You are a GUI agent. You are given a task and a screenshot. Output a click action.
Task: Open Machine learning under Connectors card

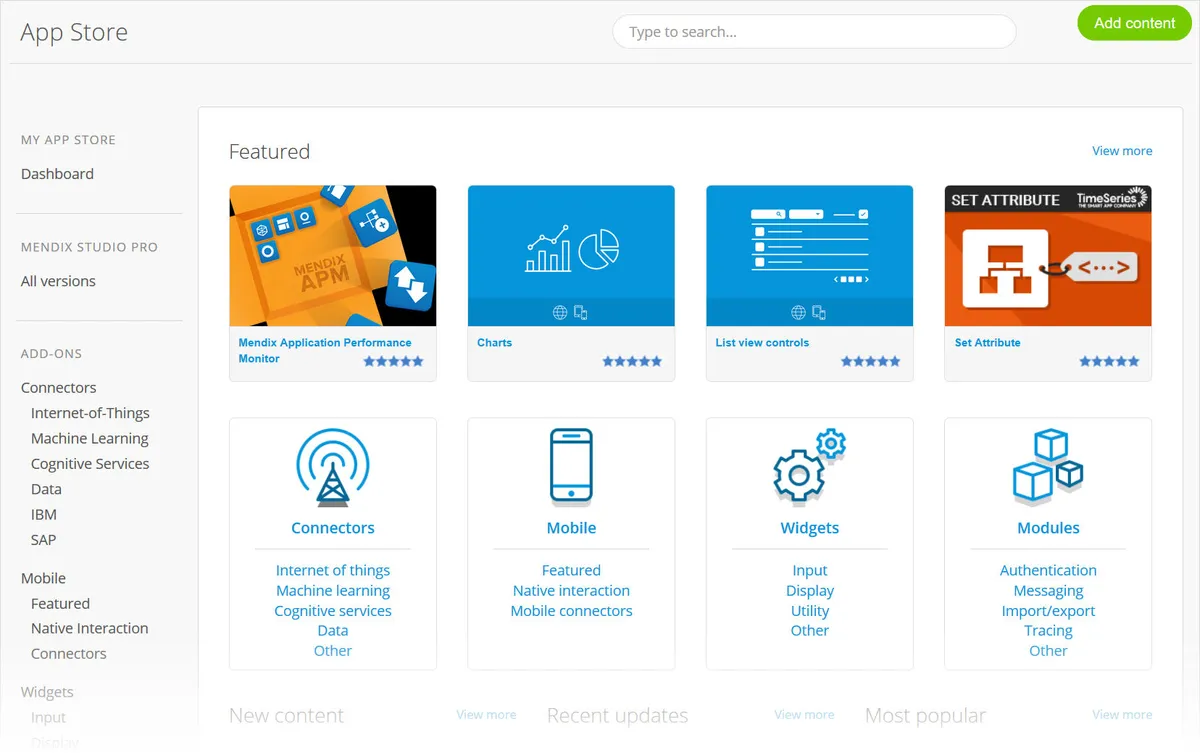pyautogui.click(x=333, y=591)
